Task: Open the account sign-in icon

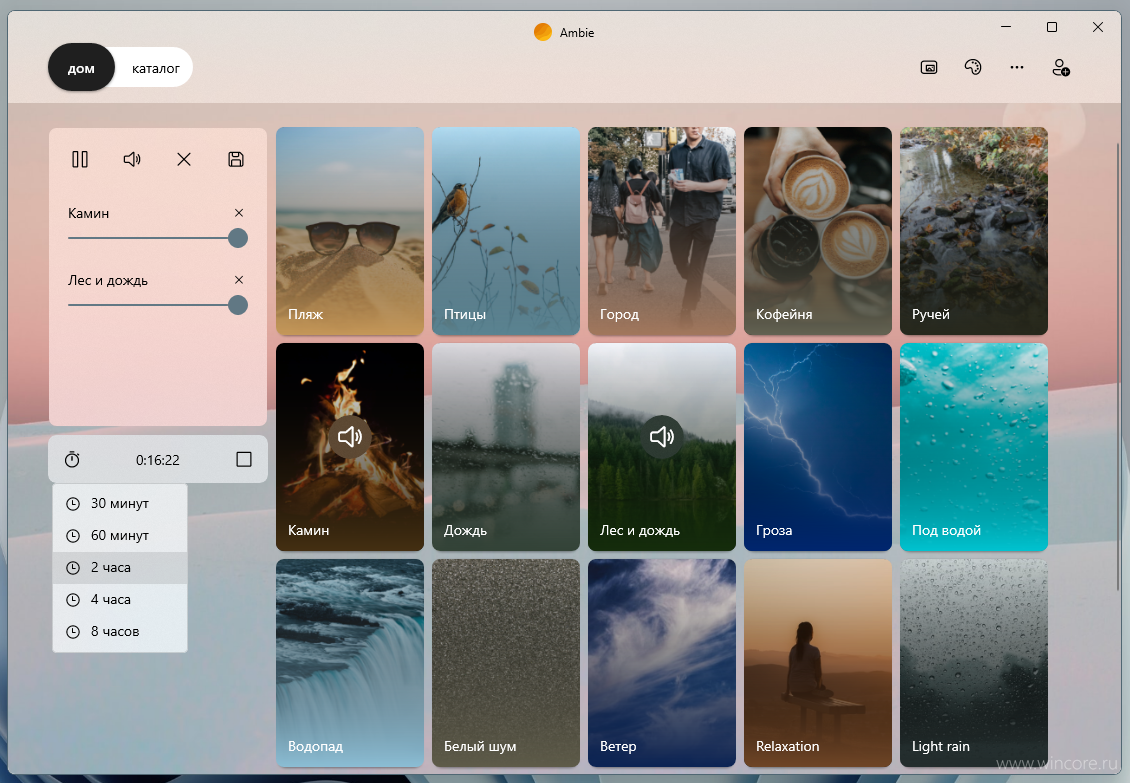Action: click(x=1061, y=68)
